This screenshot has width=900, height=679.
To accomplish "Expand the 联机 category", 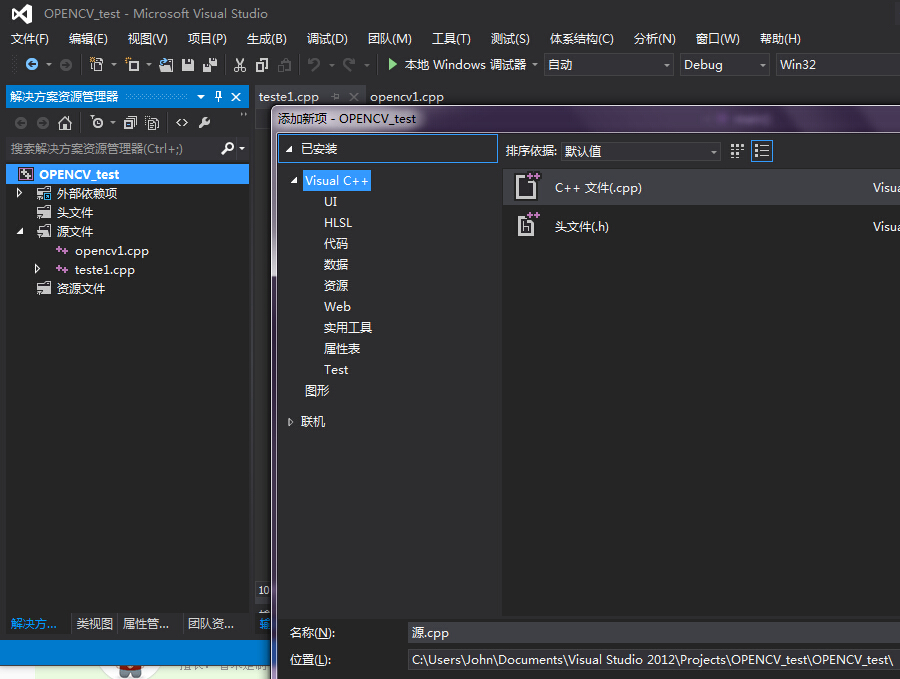I will coord(290,422).
